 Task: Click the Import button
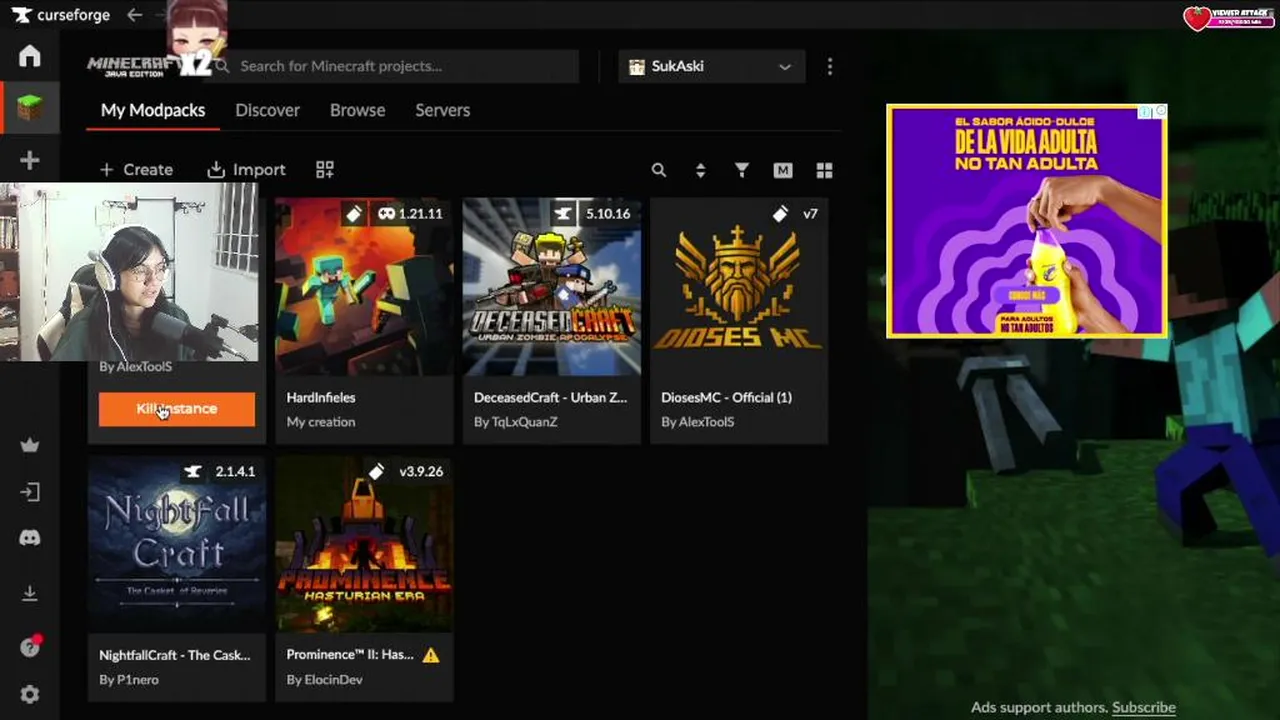point(246,170)
